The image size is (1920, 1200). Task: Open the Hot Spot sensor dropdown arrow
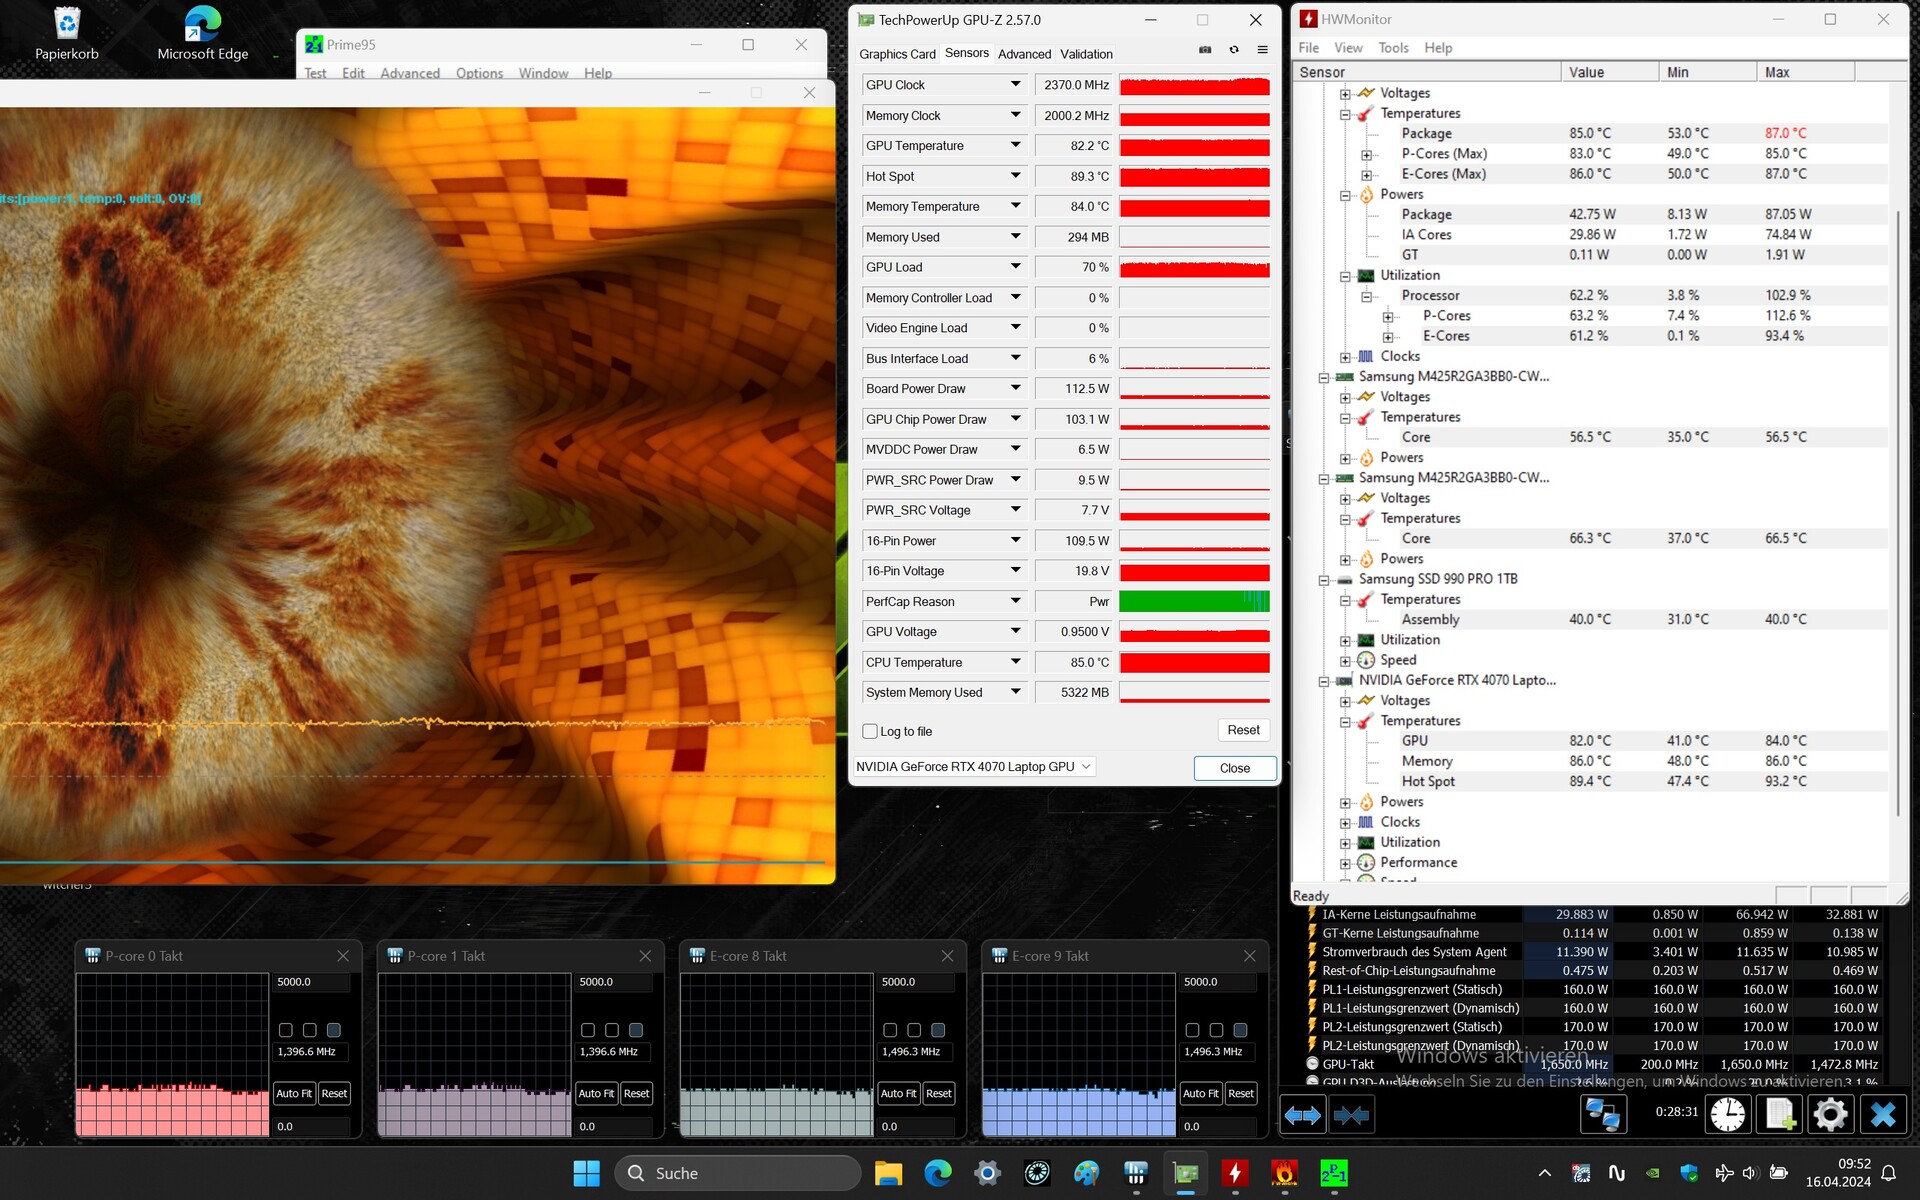coord(1016,176)
